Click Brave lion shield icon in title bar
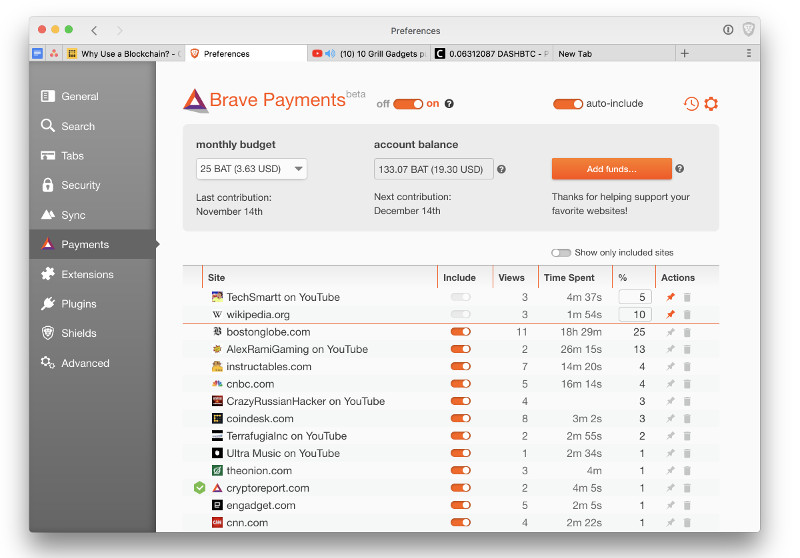The width and height of the screenshot is (800, 558). click(748, 30)
